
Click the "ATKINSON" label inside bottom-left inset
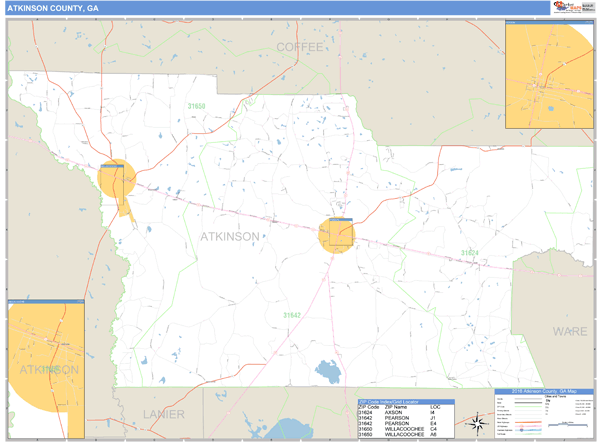[49, 370]
